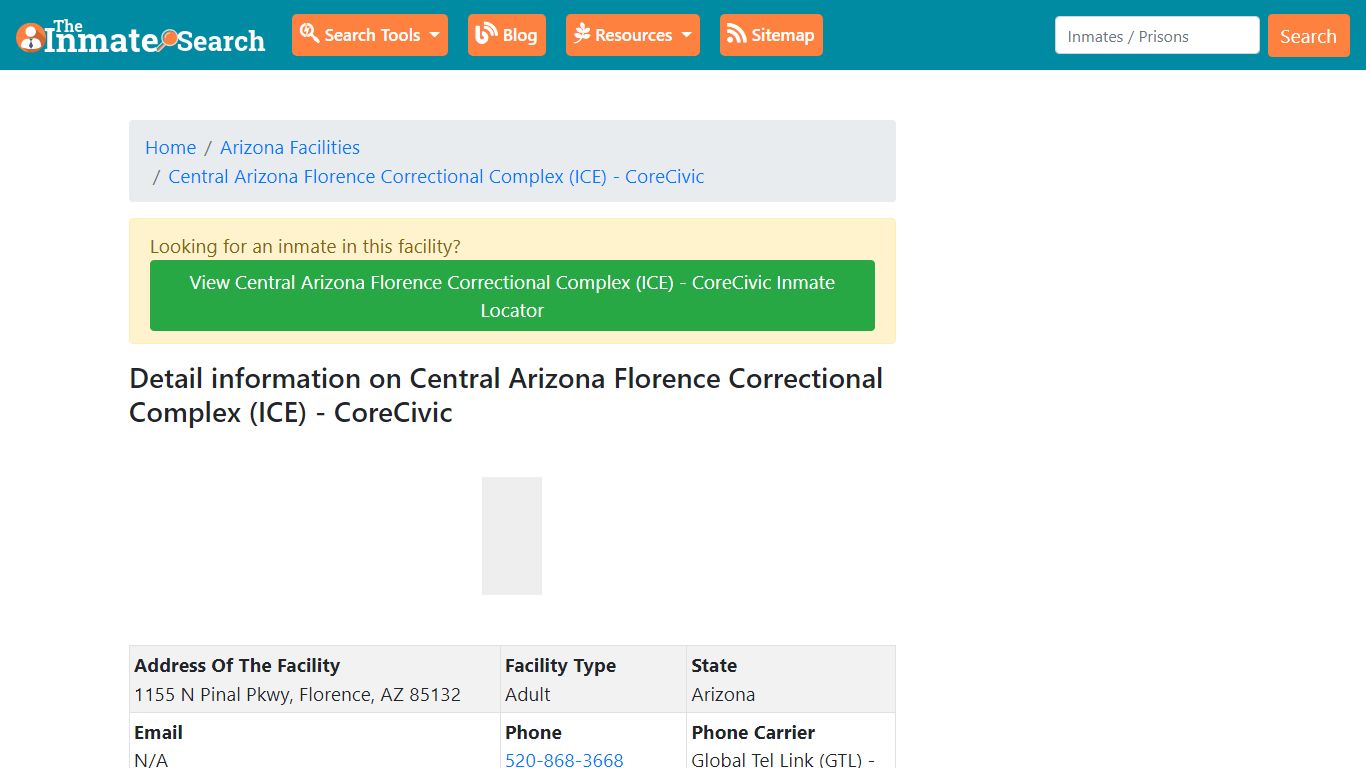Open The Inmate Search logo homepage
The image size is (1366, 768).
pyautogui.click(x=141, y=36)
